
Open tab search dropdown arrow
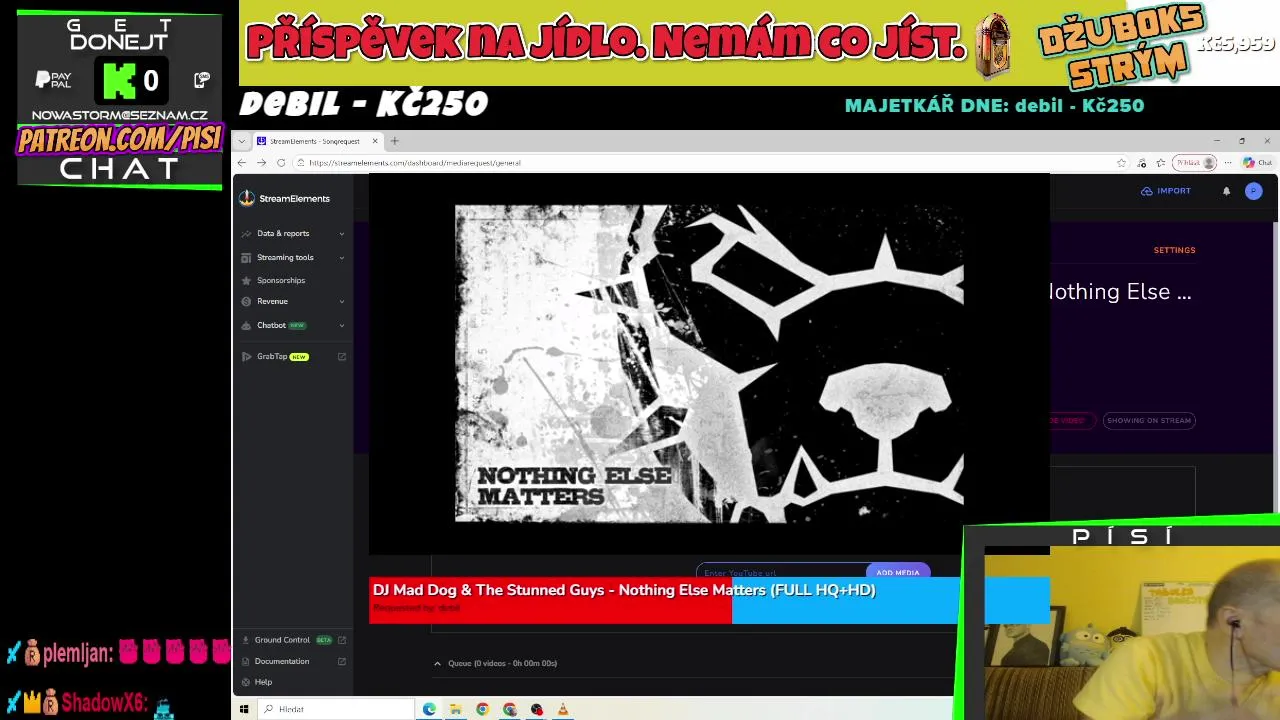[x=241, y=141]
